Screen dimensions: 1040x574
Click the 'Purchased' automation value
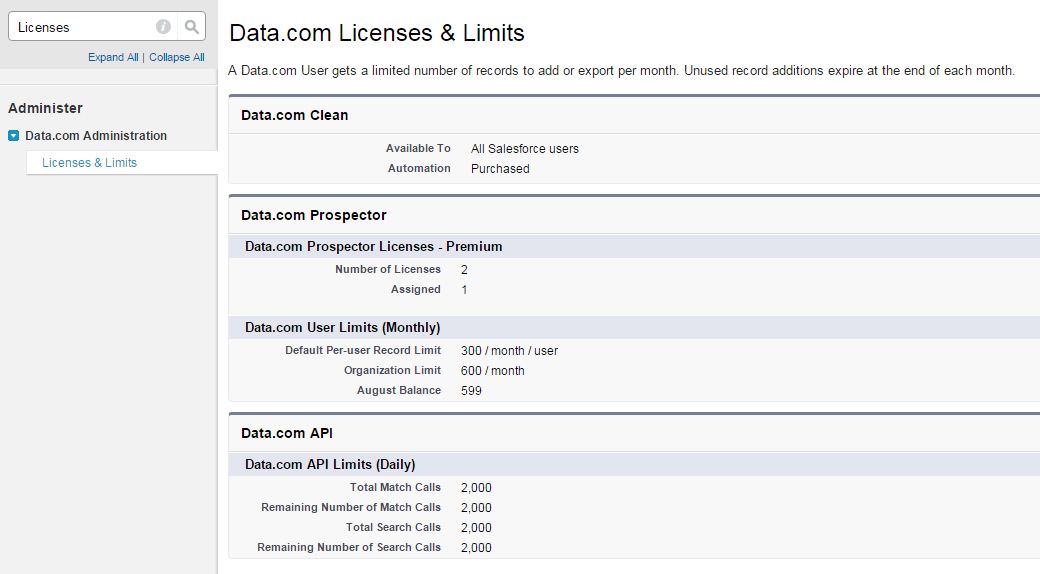pos(500,169)
